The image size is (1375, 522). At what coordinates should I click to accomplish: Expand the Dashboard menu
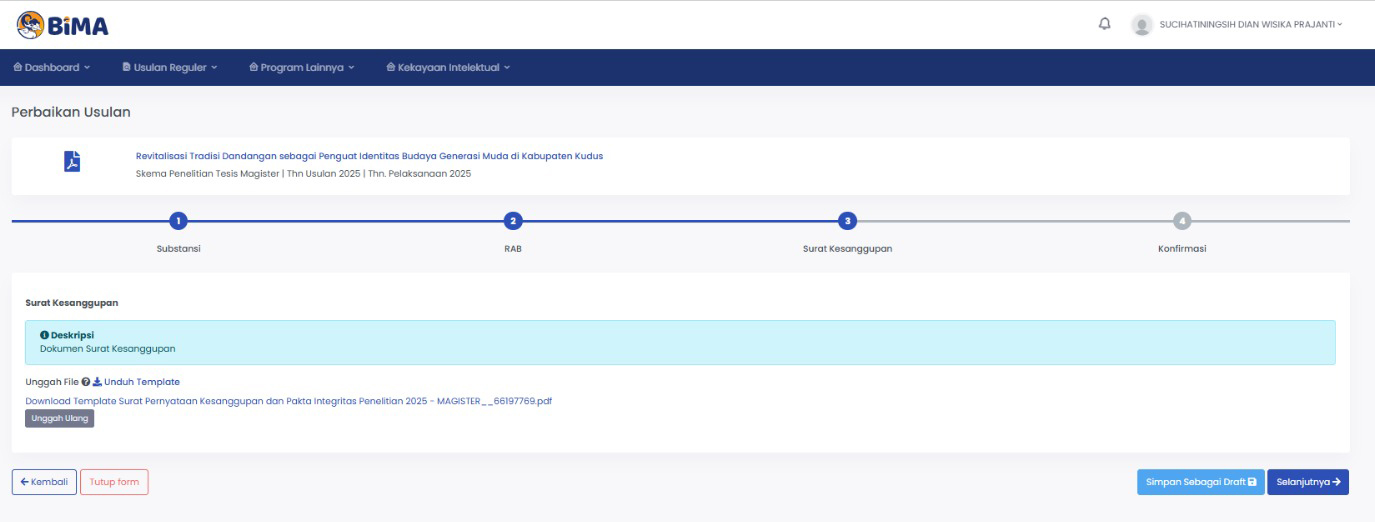51,68
